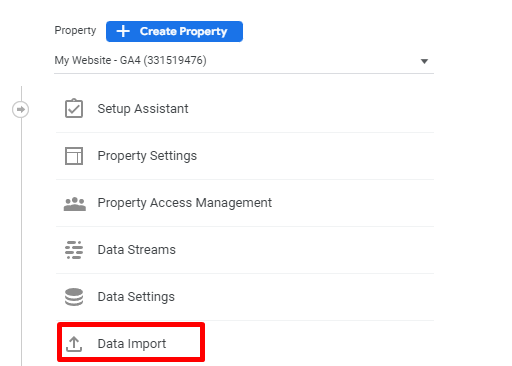This screenshot has height=366, width=512.
Task: Open Data Streams text link
Action: 136,250
